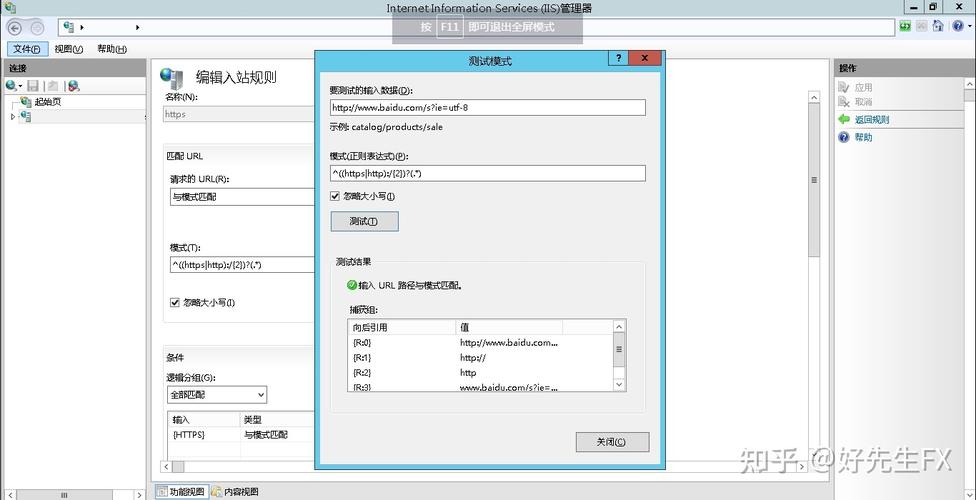Viewport: 976px width, 500px height.
Task: Click the 输入 column header in conditions
Action: tap(204, 420)
